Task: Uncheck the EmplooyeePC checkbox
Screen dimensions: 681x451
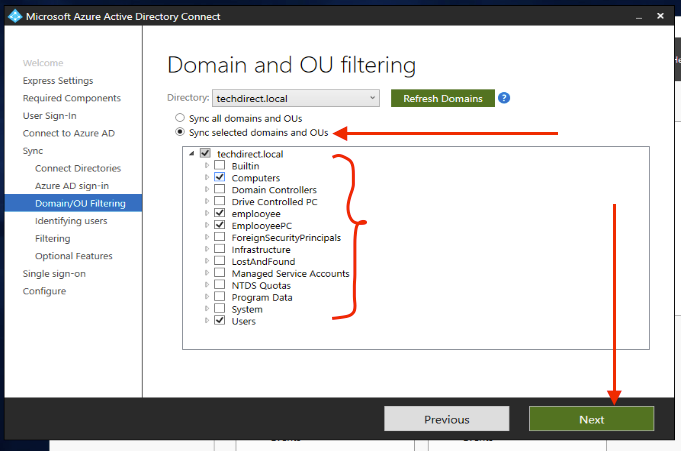Action: coord(220,225)
